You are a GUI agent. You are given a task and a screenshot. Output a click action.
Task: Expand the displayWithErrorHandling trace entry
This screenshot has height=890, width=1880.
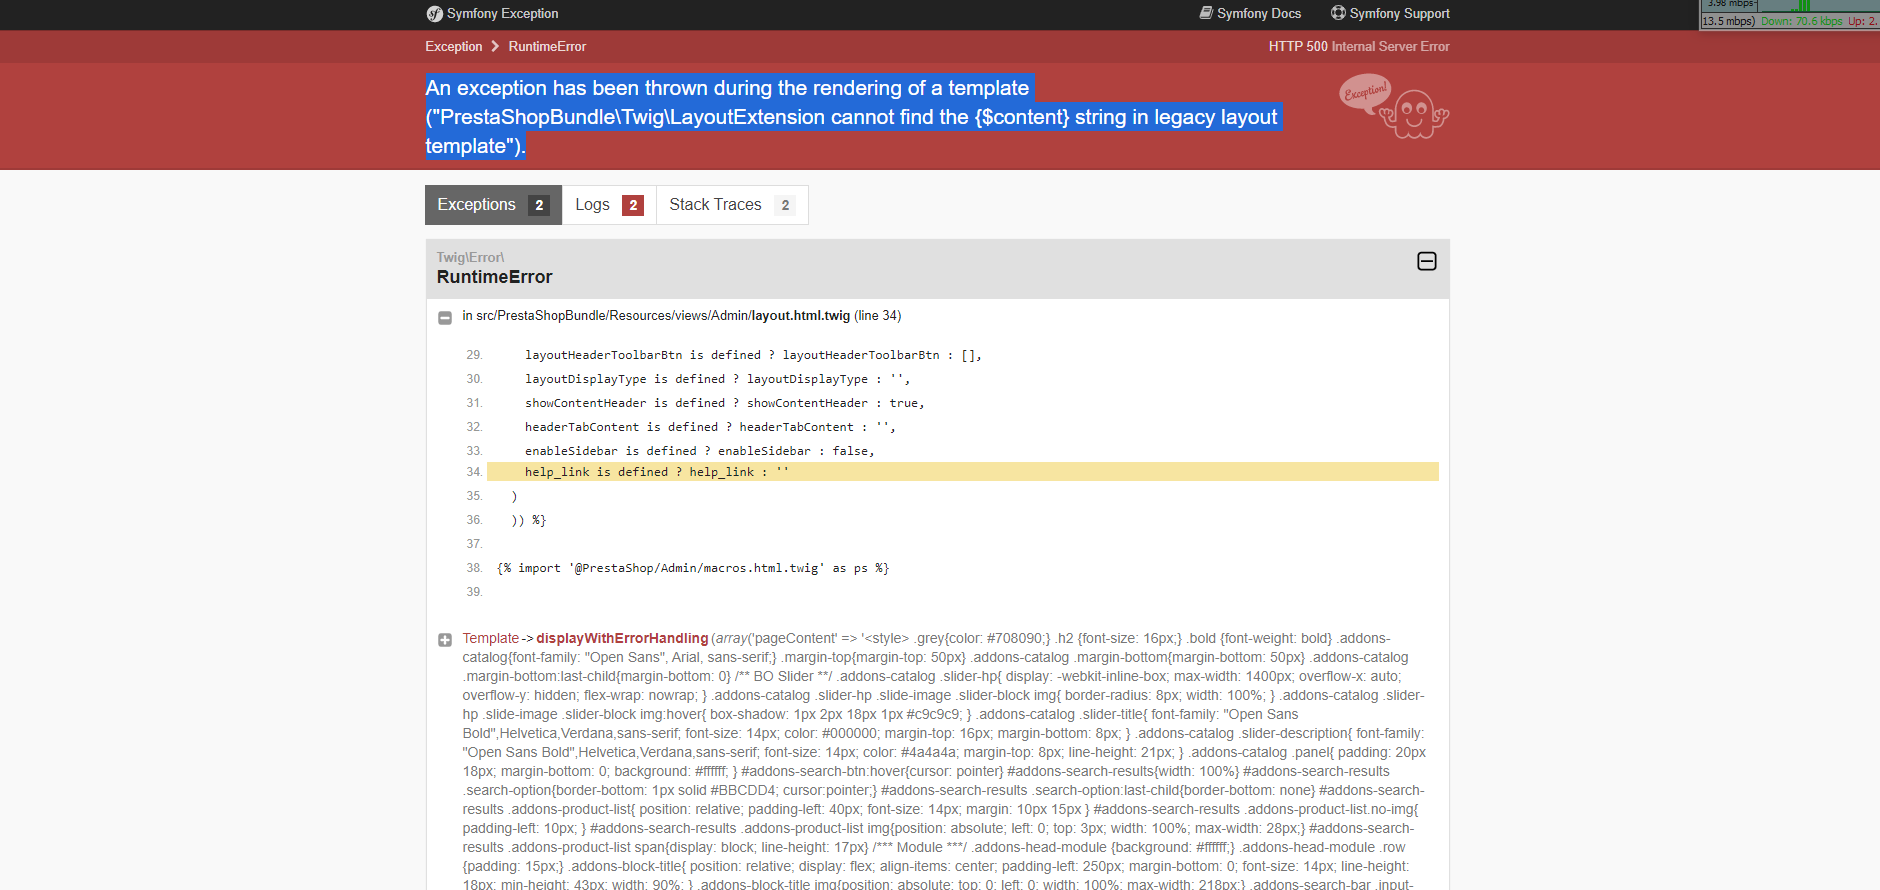coord(445,640)
